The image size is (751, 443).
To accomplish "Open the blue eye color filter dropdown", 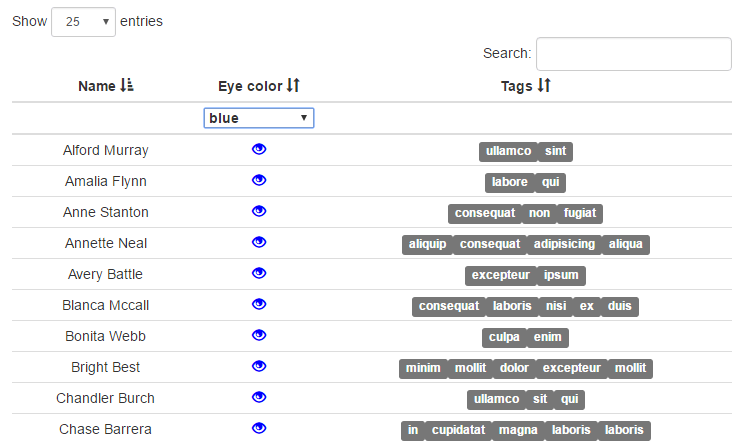I will (x=259, y=118).
